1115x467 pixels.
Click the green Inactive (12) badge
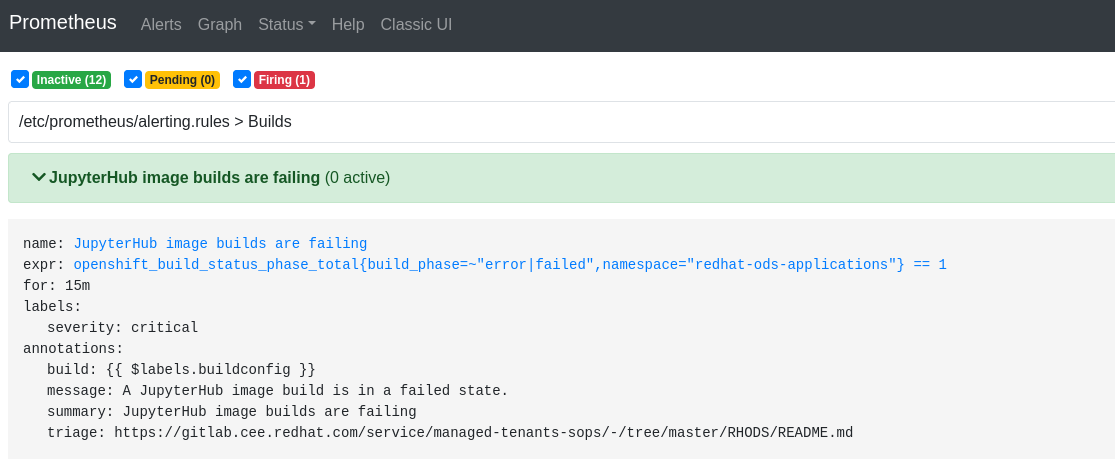(71, 80)
